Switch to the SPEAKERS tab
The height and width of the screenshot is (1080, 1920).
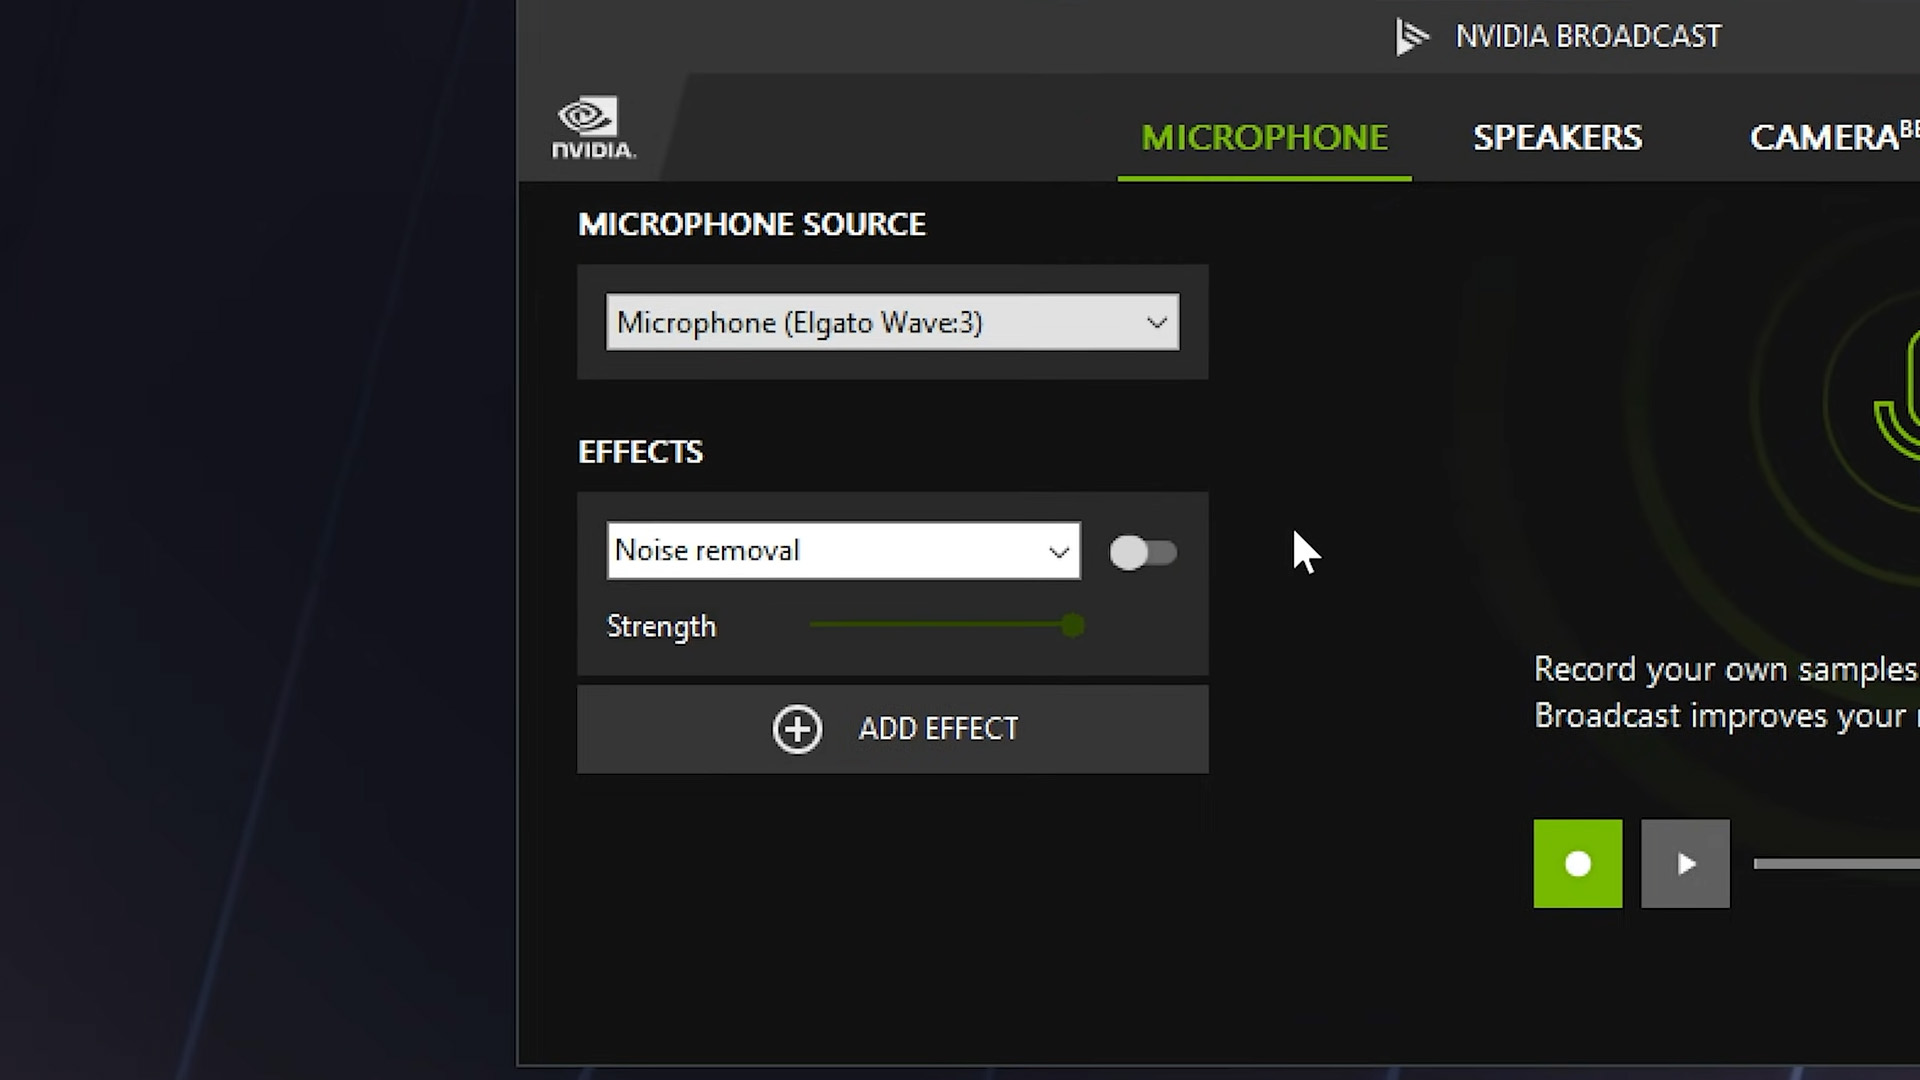pyautogui.click(x=1557, y=137)
